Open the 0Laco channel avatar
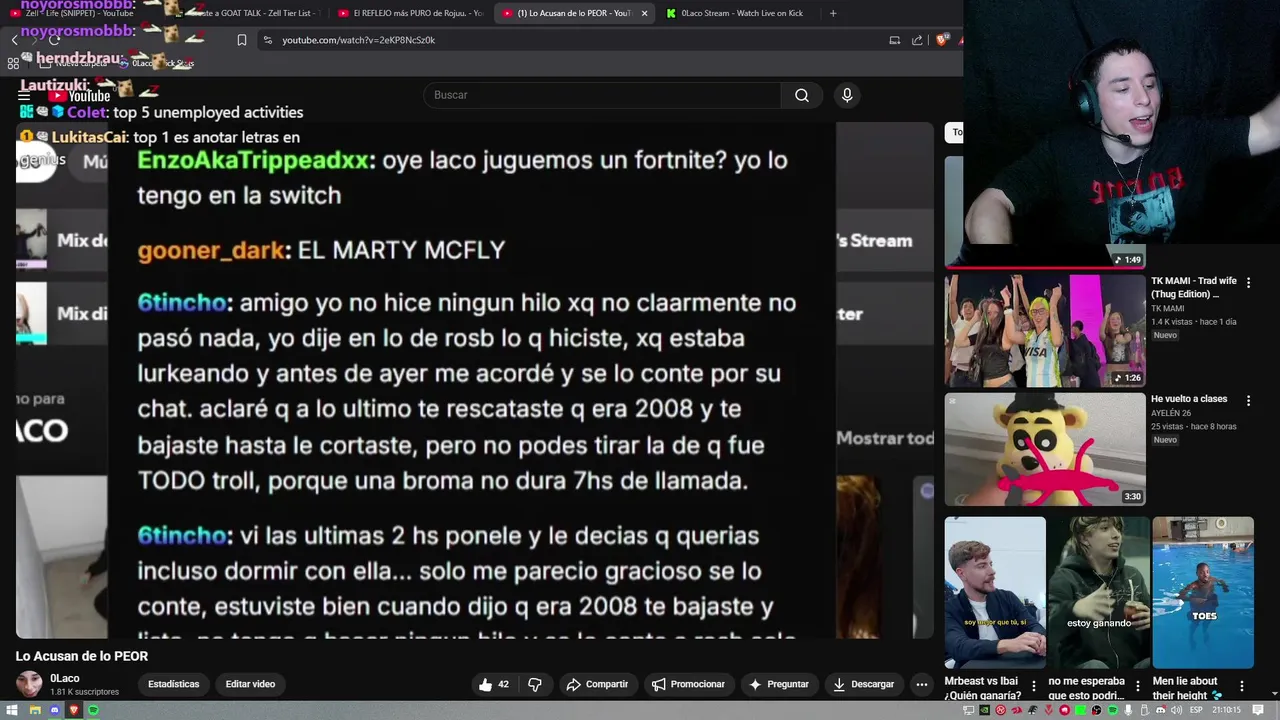The image size is (1280, 720). 29,684
